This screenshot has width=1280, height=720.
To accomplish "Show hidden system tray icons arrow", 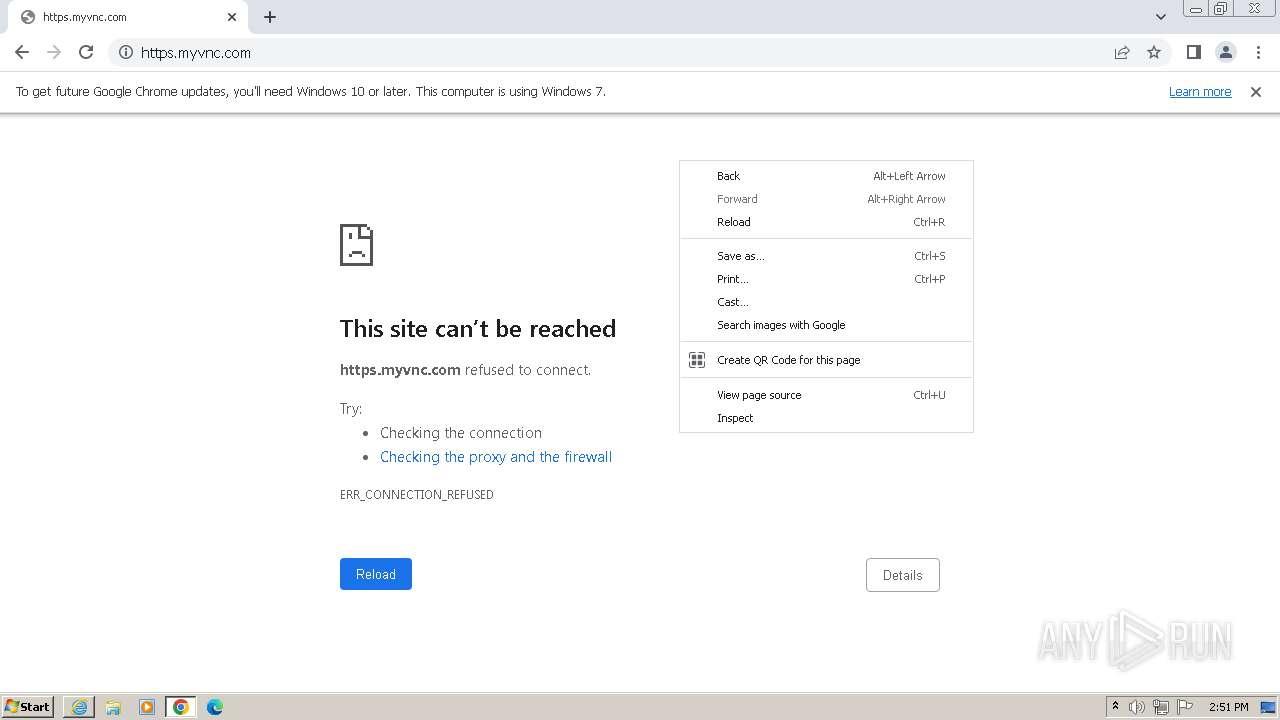I will pos(1115,707).
